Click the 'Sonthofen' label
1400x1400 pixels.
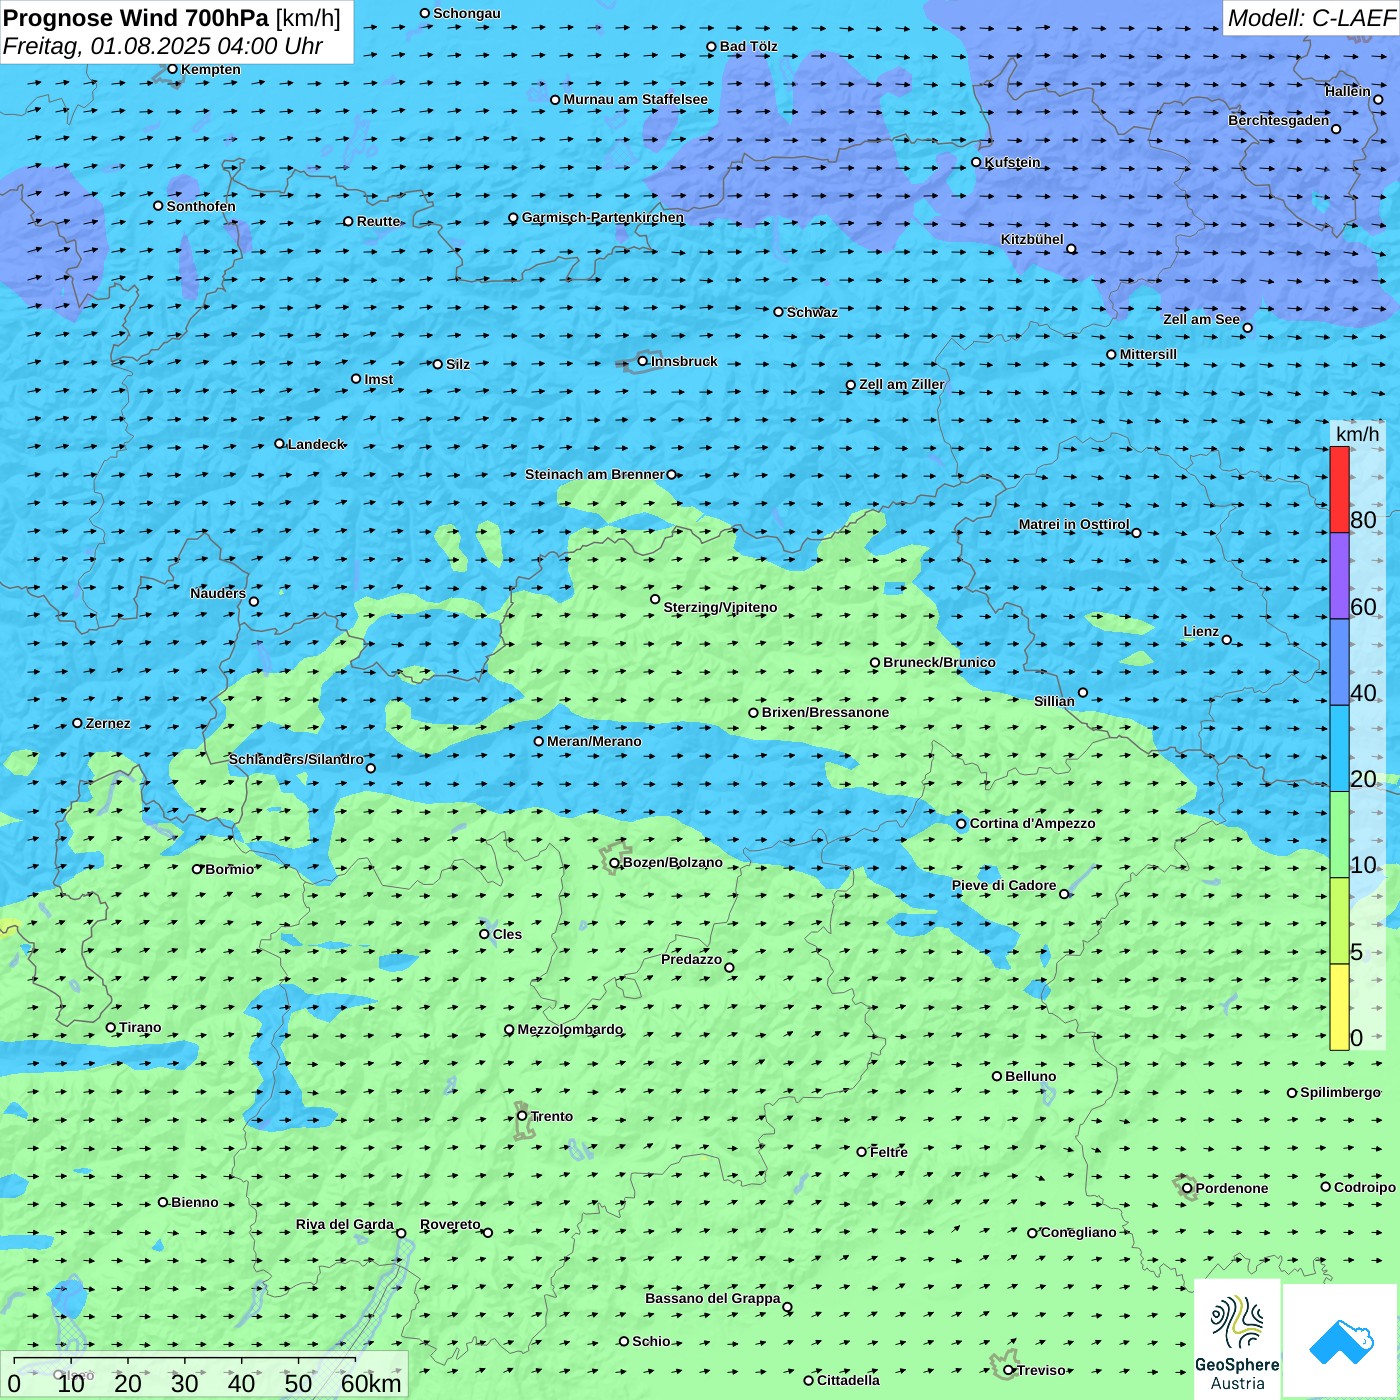click(x=201, y=206)
